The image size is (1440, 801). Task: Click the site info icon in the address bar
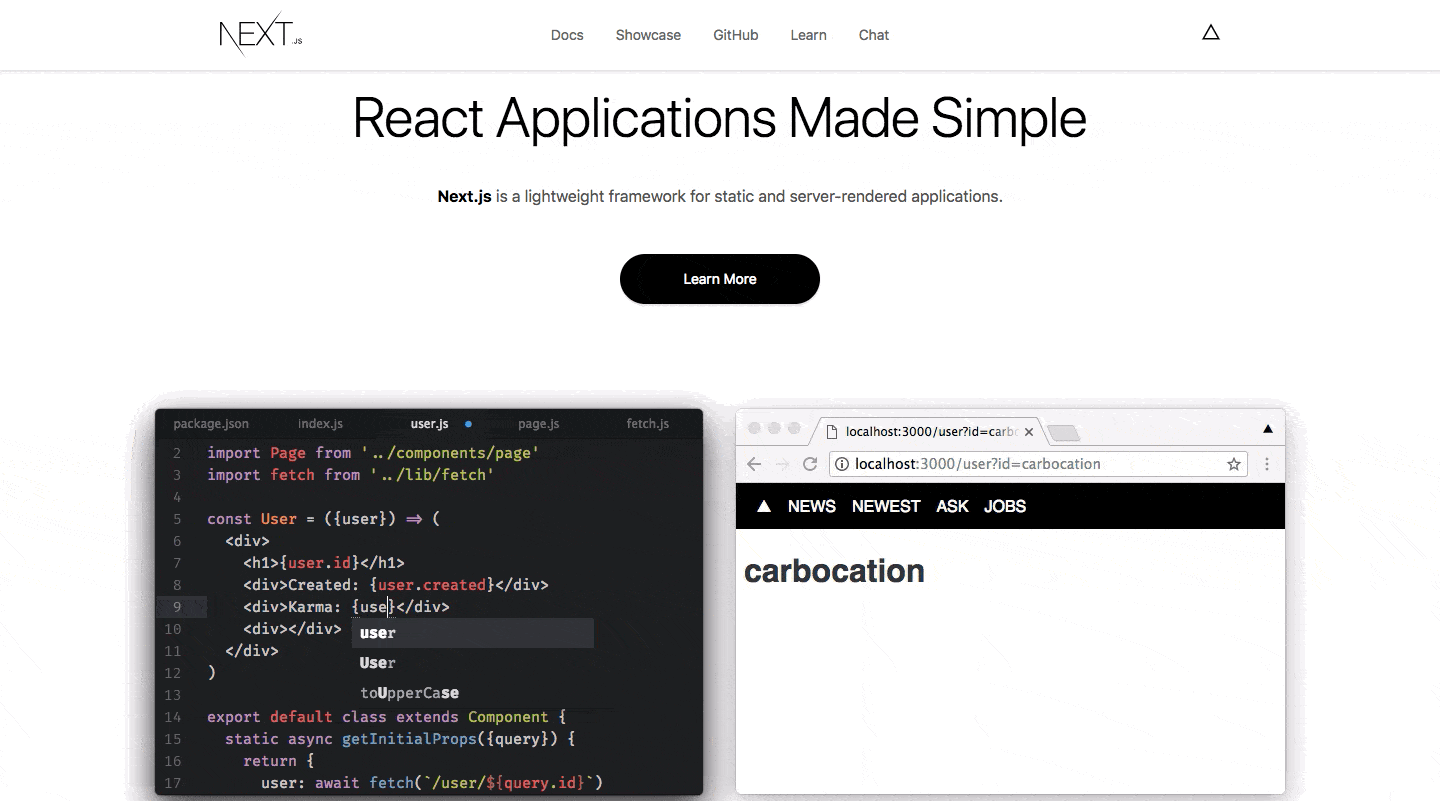tap(842, 464)
